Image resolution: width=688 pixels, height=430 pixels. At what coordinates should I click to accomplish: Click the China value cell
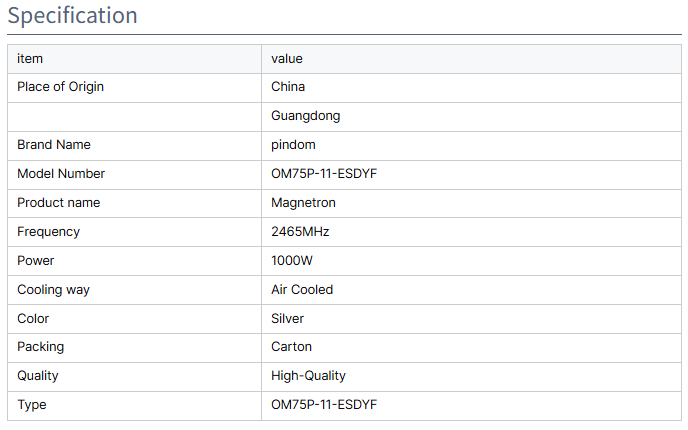[x=471, y=88]
